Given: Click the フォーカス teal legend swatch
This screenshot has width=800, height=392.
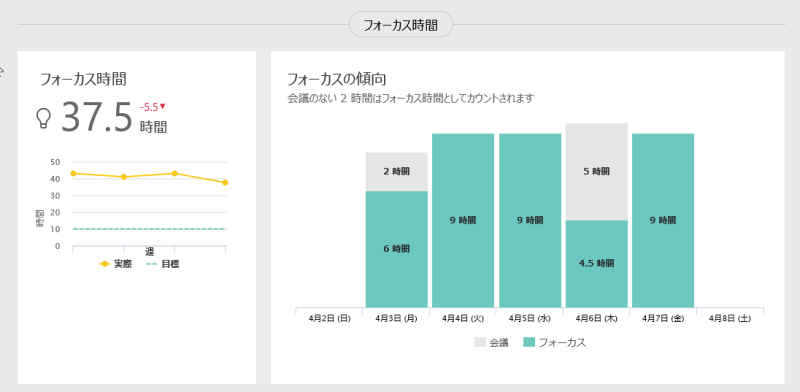Looking at the screenshot, I should [x=530, y=342].
